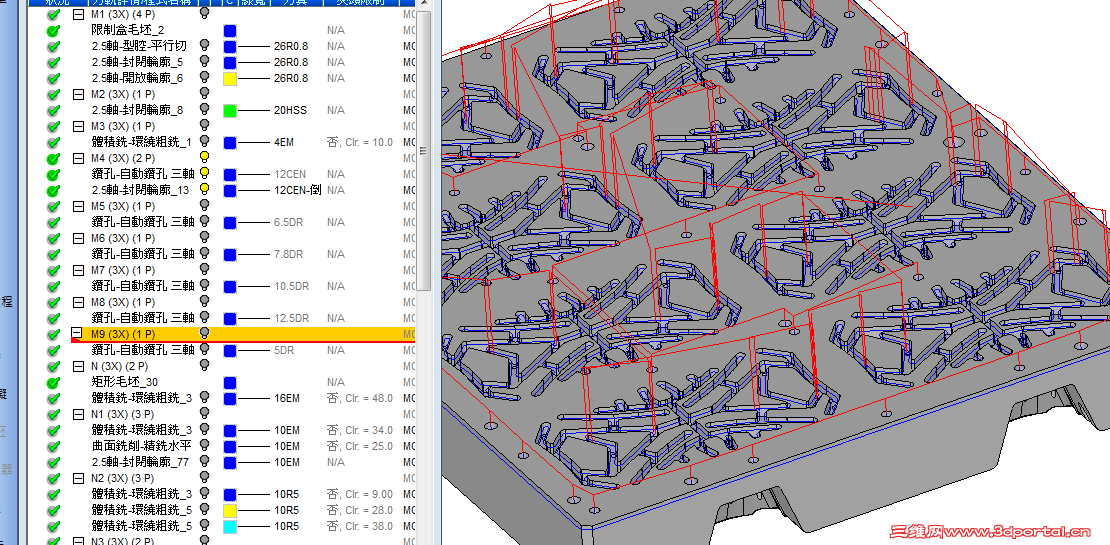Click status check icon of the 12CEN drilling row

pyautogui.click(x=53, y=174)
